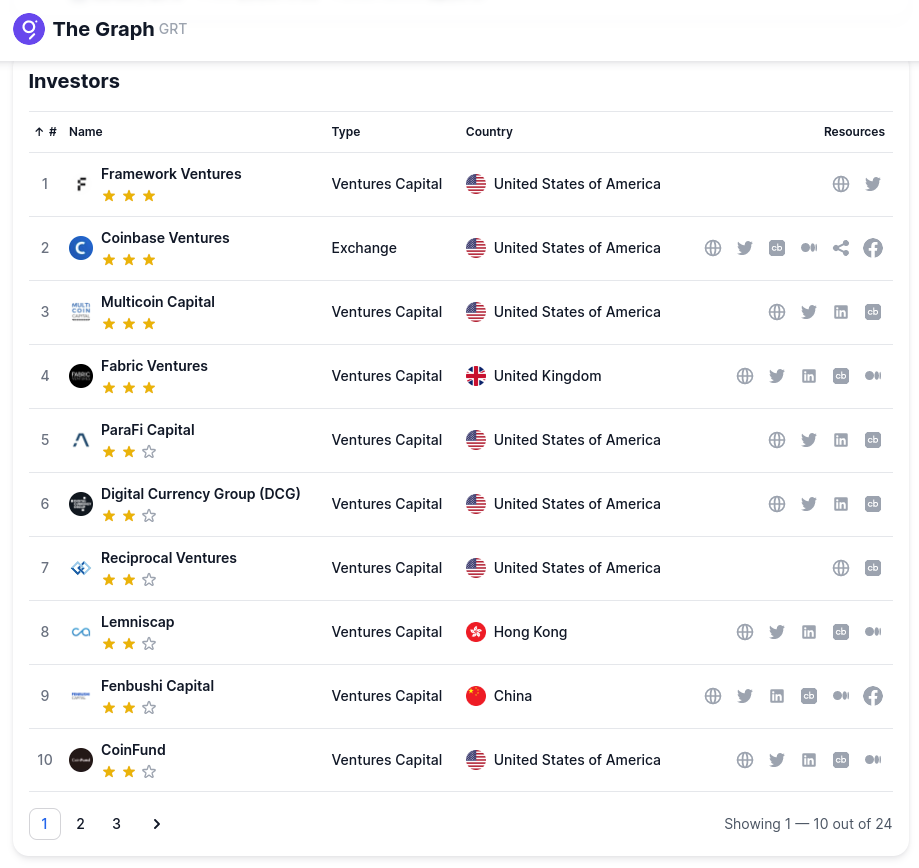Open ParaFi Capital Crunchbase icon
Screen dimensions: 919x868
(x=873, y=440)
